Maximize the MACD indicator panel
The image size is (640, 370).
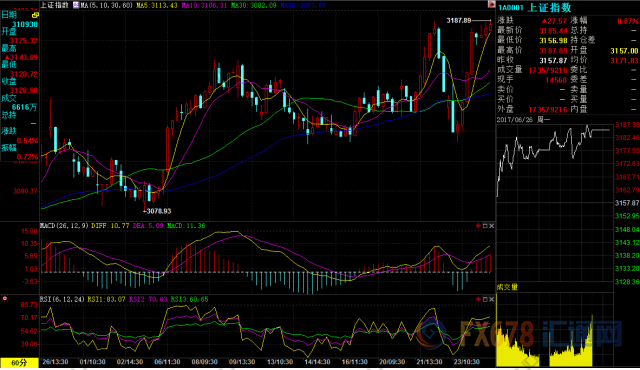pyautogui.click(x=485, y=226)
